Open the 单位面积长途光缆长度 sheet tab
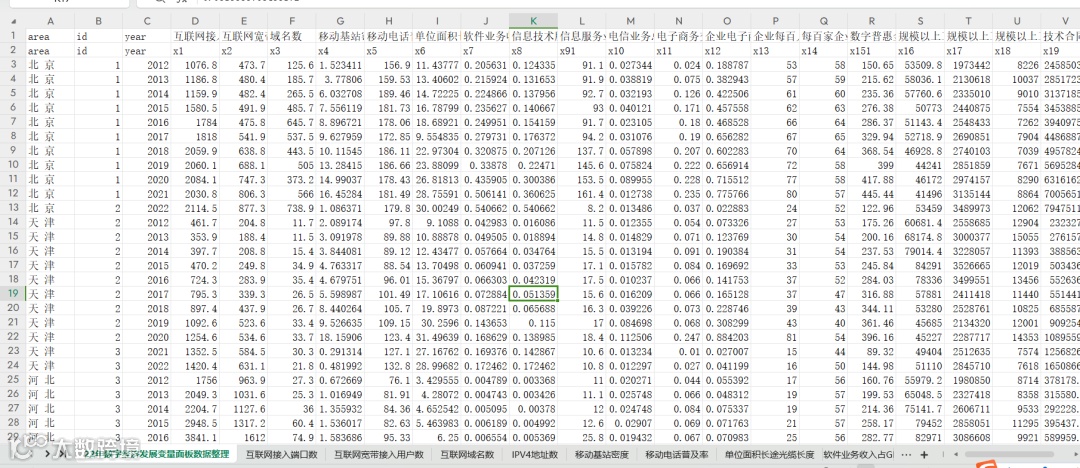Screen dimensions: 1080x468 (769, 455)
